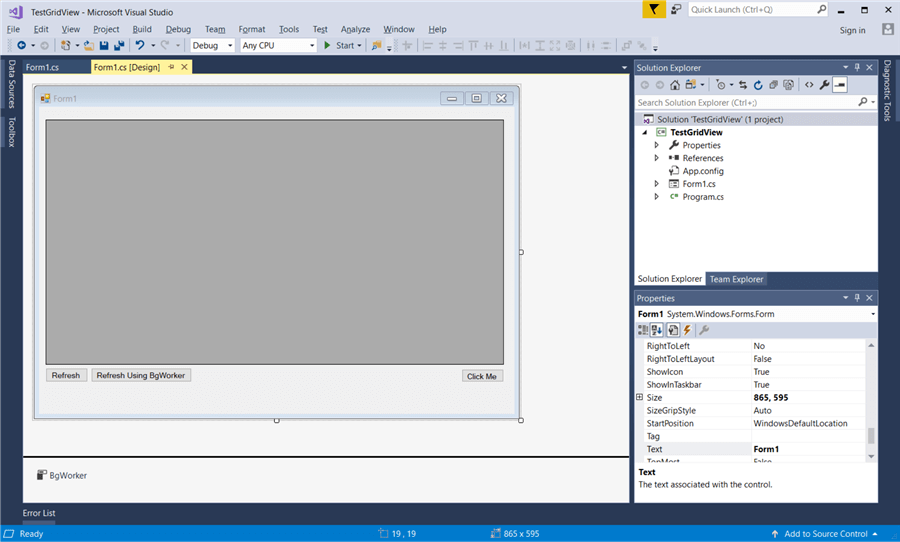Open the File menu
This screenshot has width=900, height=542.
click(x=13, y=29)
